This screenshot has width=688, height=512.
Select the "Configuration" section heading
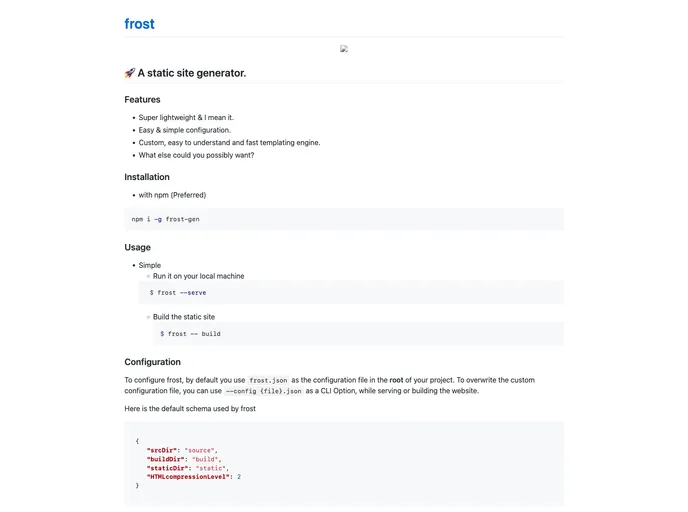click(x=153, y=362)
